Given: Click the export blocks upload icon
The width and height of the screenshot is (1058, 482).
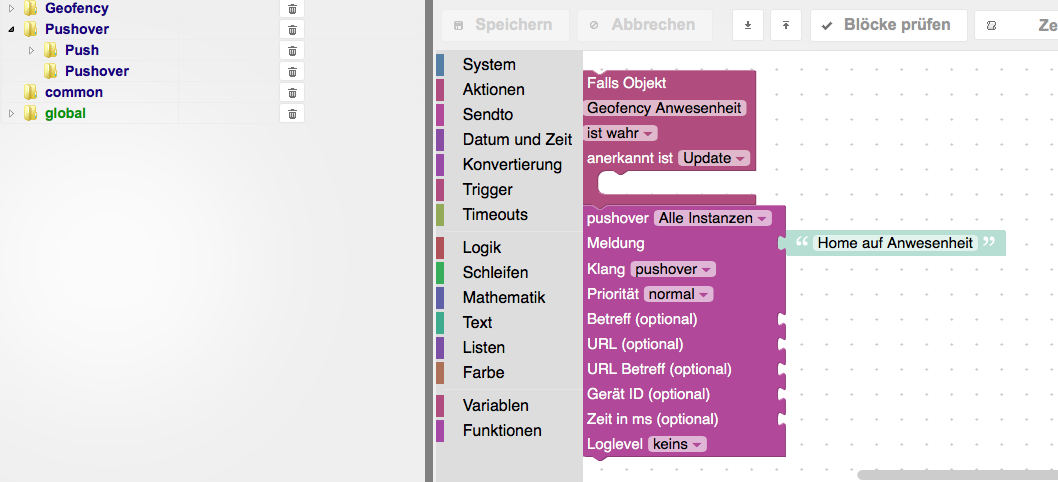Looking at the screenshot, I should pyautogui.click(x=786, y=25).
